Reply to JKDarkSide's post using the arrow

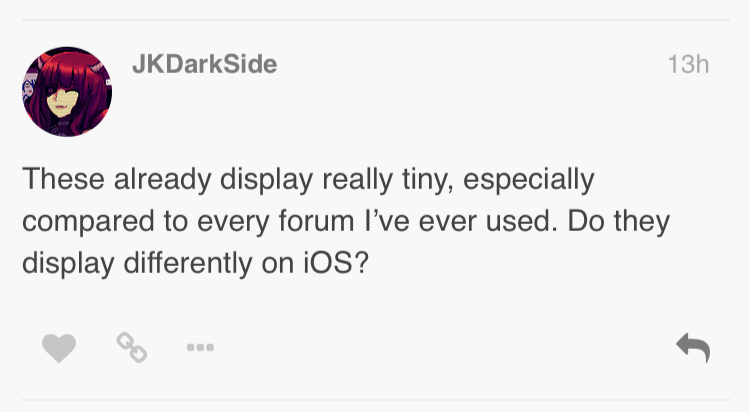(693, 348)
